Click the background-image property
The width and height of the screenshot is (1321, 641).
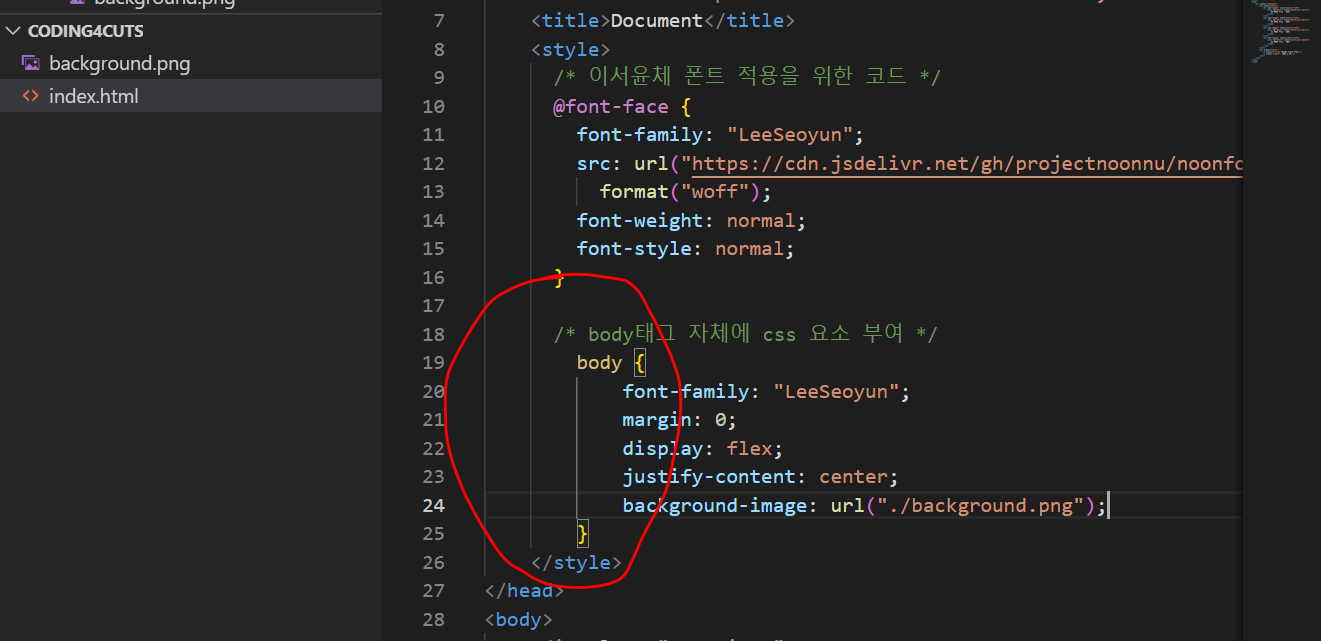[x=714, y=505]
